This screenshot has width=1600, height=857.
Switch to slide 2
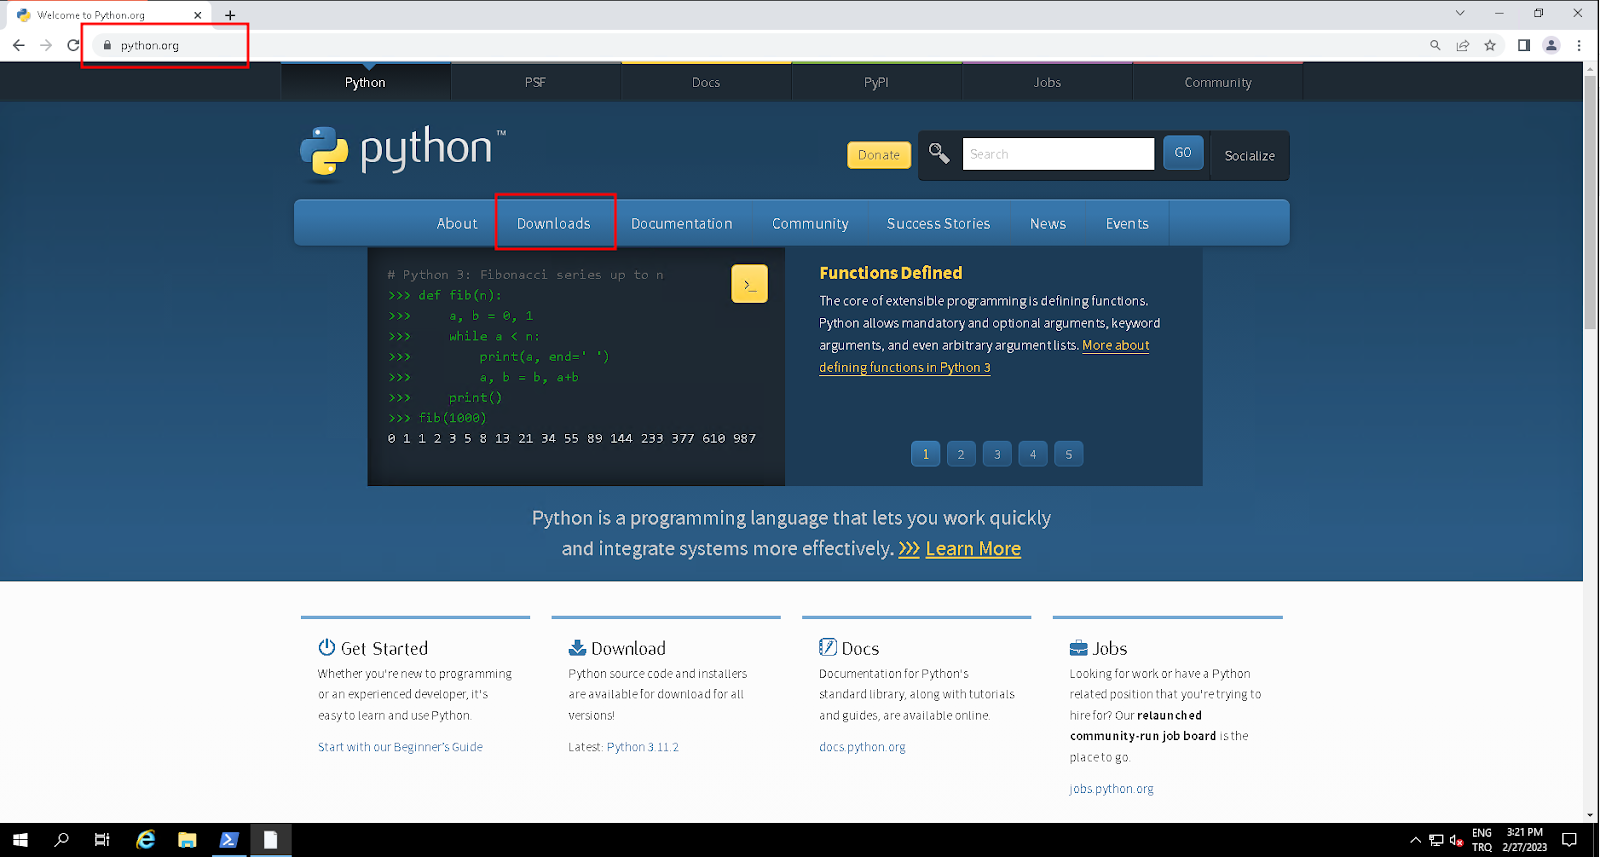(961, 454)
